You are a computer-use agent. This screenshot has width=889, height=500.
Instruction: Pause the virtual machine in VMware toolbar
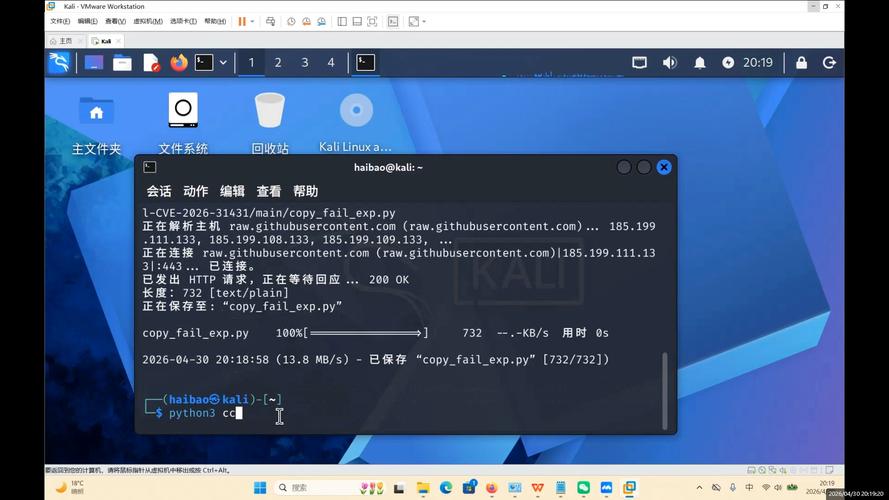[x=242, y=22]
